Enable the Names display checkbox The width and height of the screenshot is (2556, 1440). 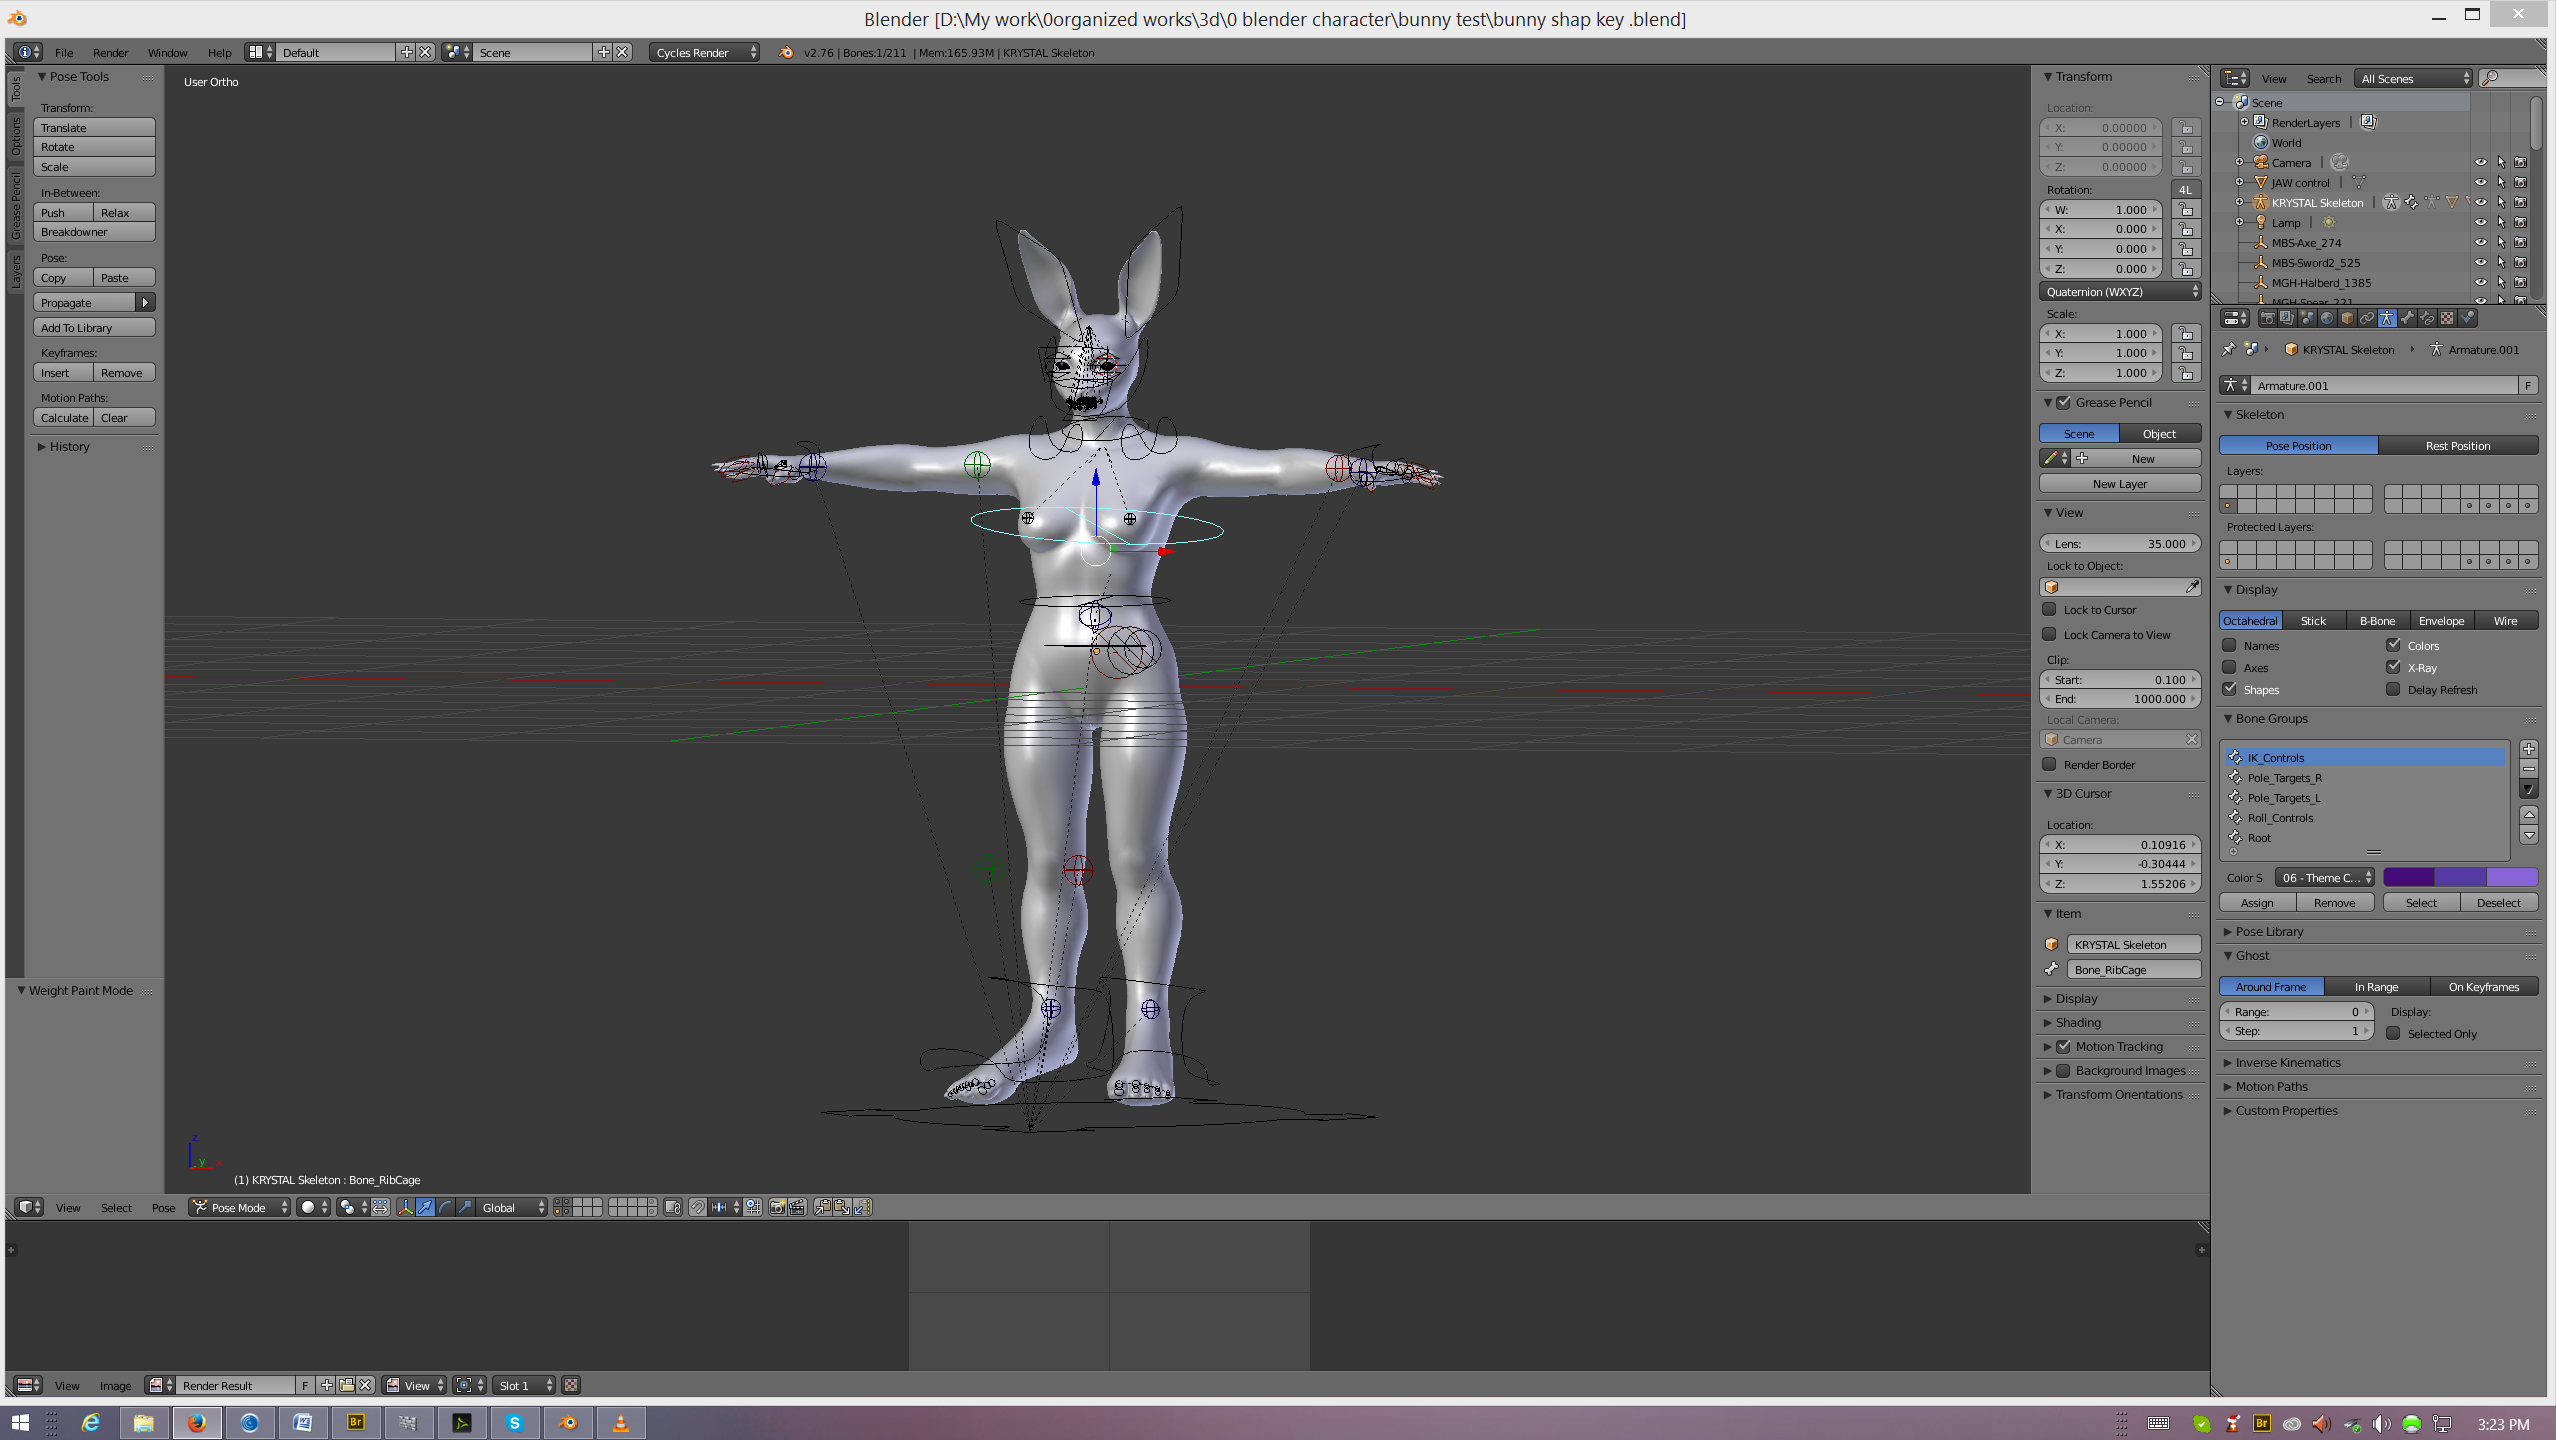(x=2230, y=645)
